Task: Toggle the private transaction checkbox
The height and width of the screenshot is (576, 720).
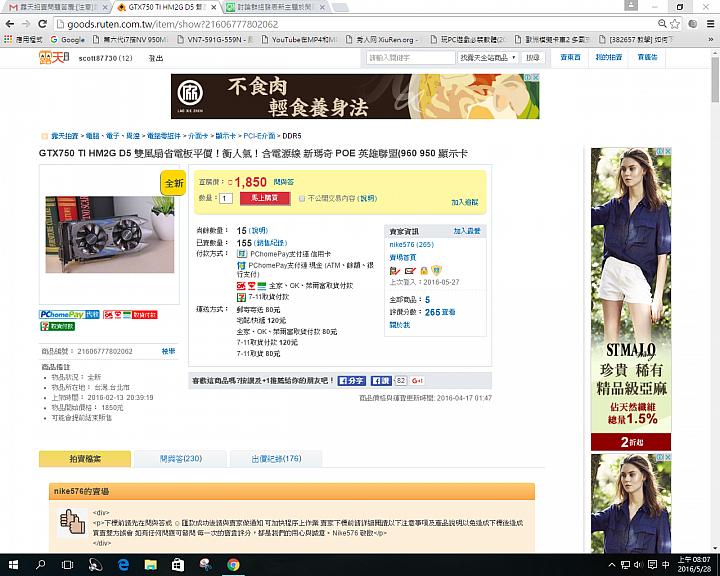Action: 302,198
